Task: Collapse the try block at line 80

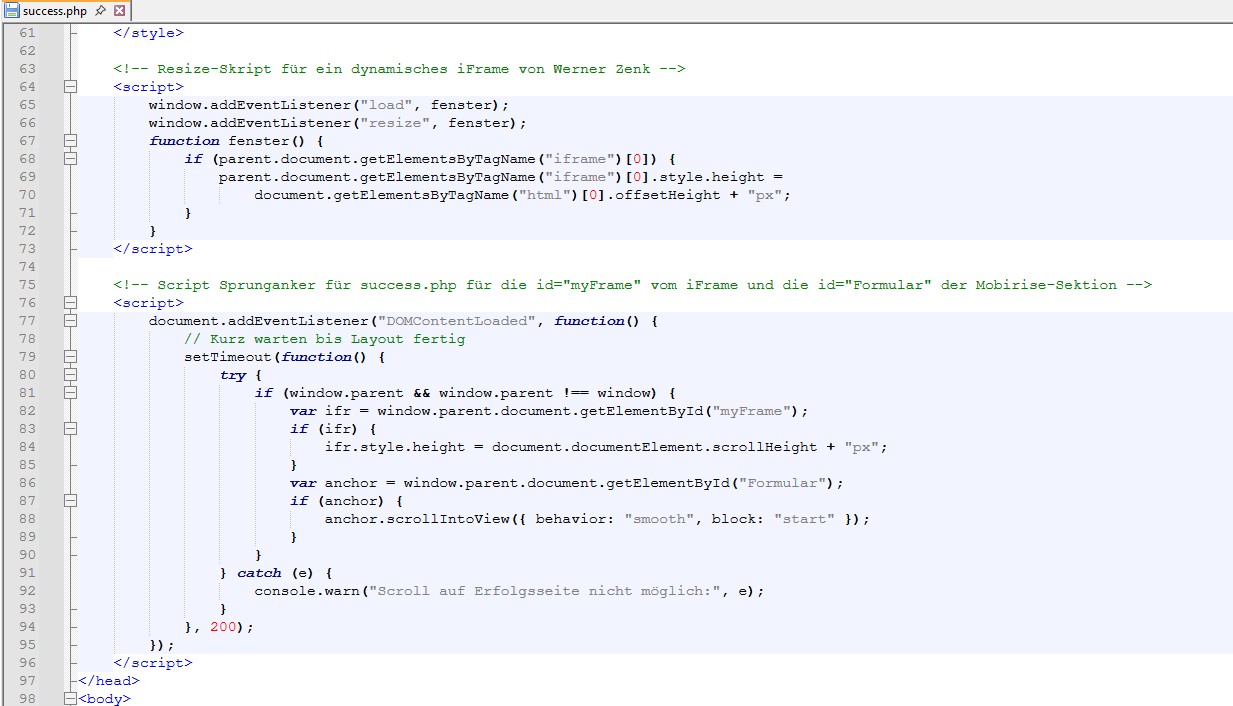Action: point(71,375)
